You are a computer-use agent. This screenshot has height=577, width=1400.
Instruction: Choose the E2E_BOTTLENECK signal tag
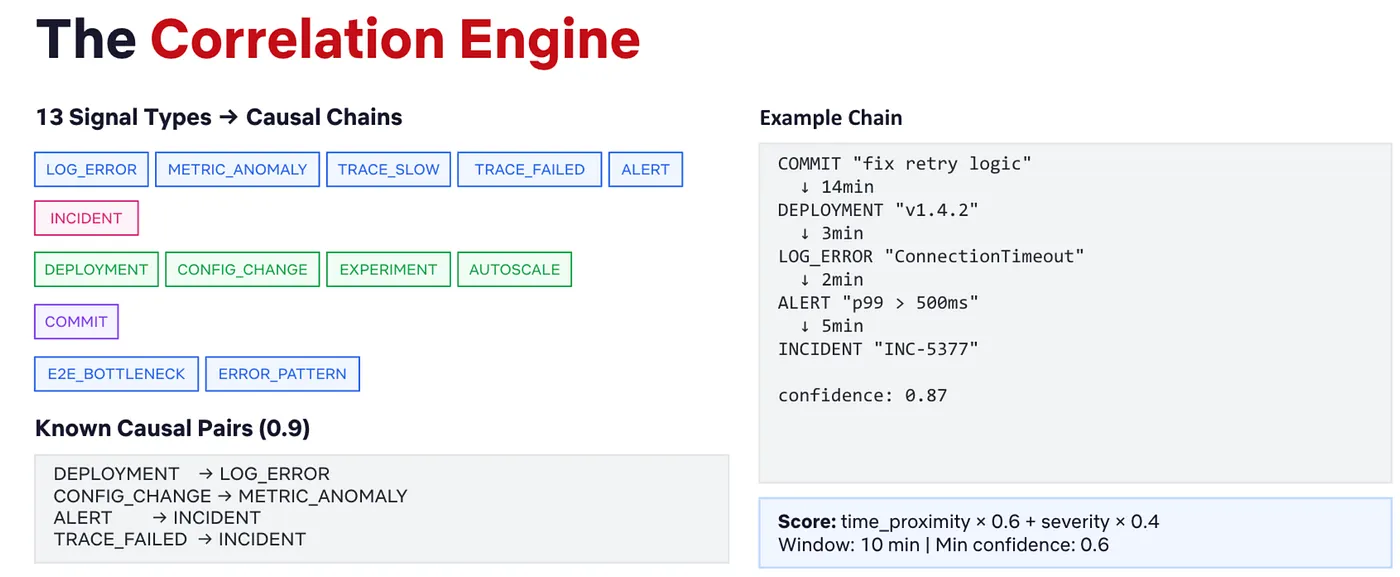(x=117, y=374)
